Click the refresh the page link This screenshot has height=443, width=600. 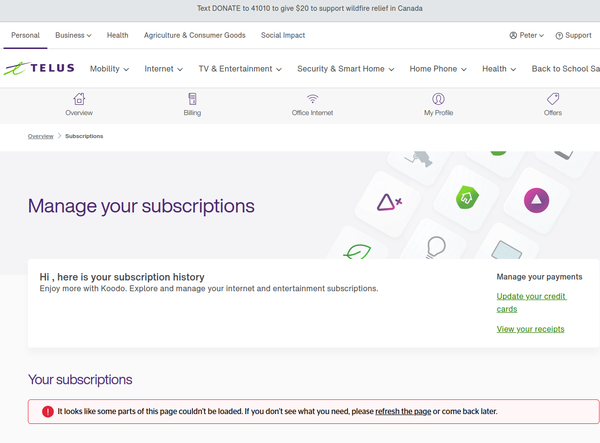[403, 411]
